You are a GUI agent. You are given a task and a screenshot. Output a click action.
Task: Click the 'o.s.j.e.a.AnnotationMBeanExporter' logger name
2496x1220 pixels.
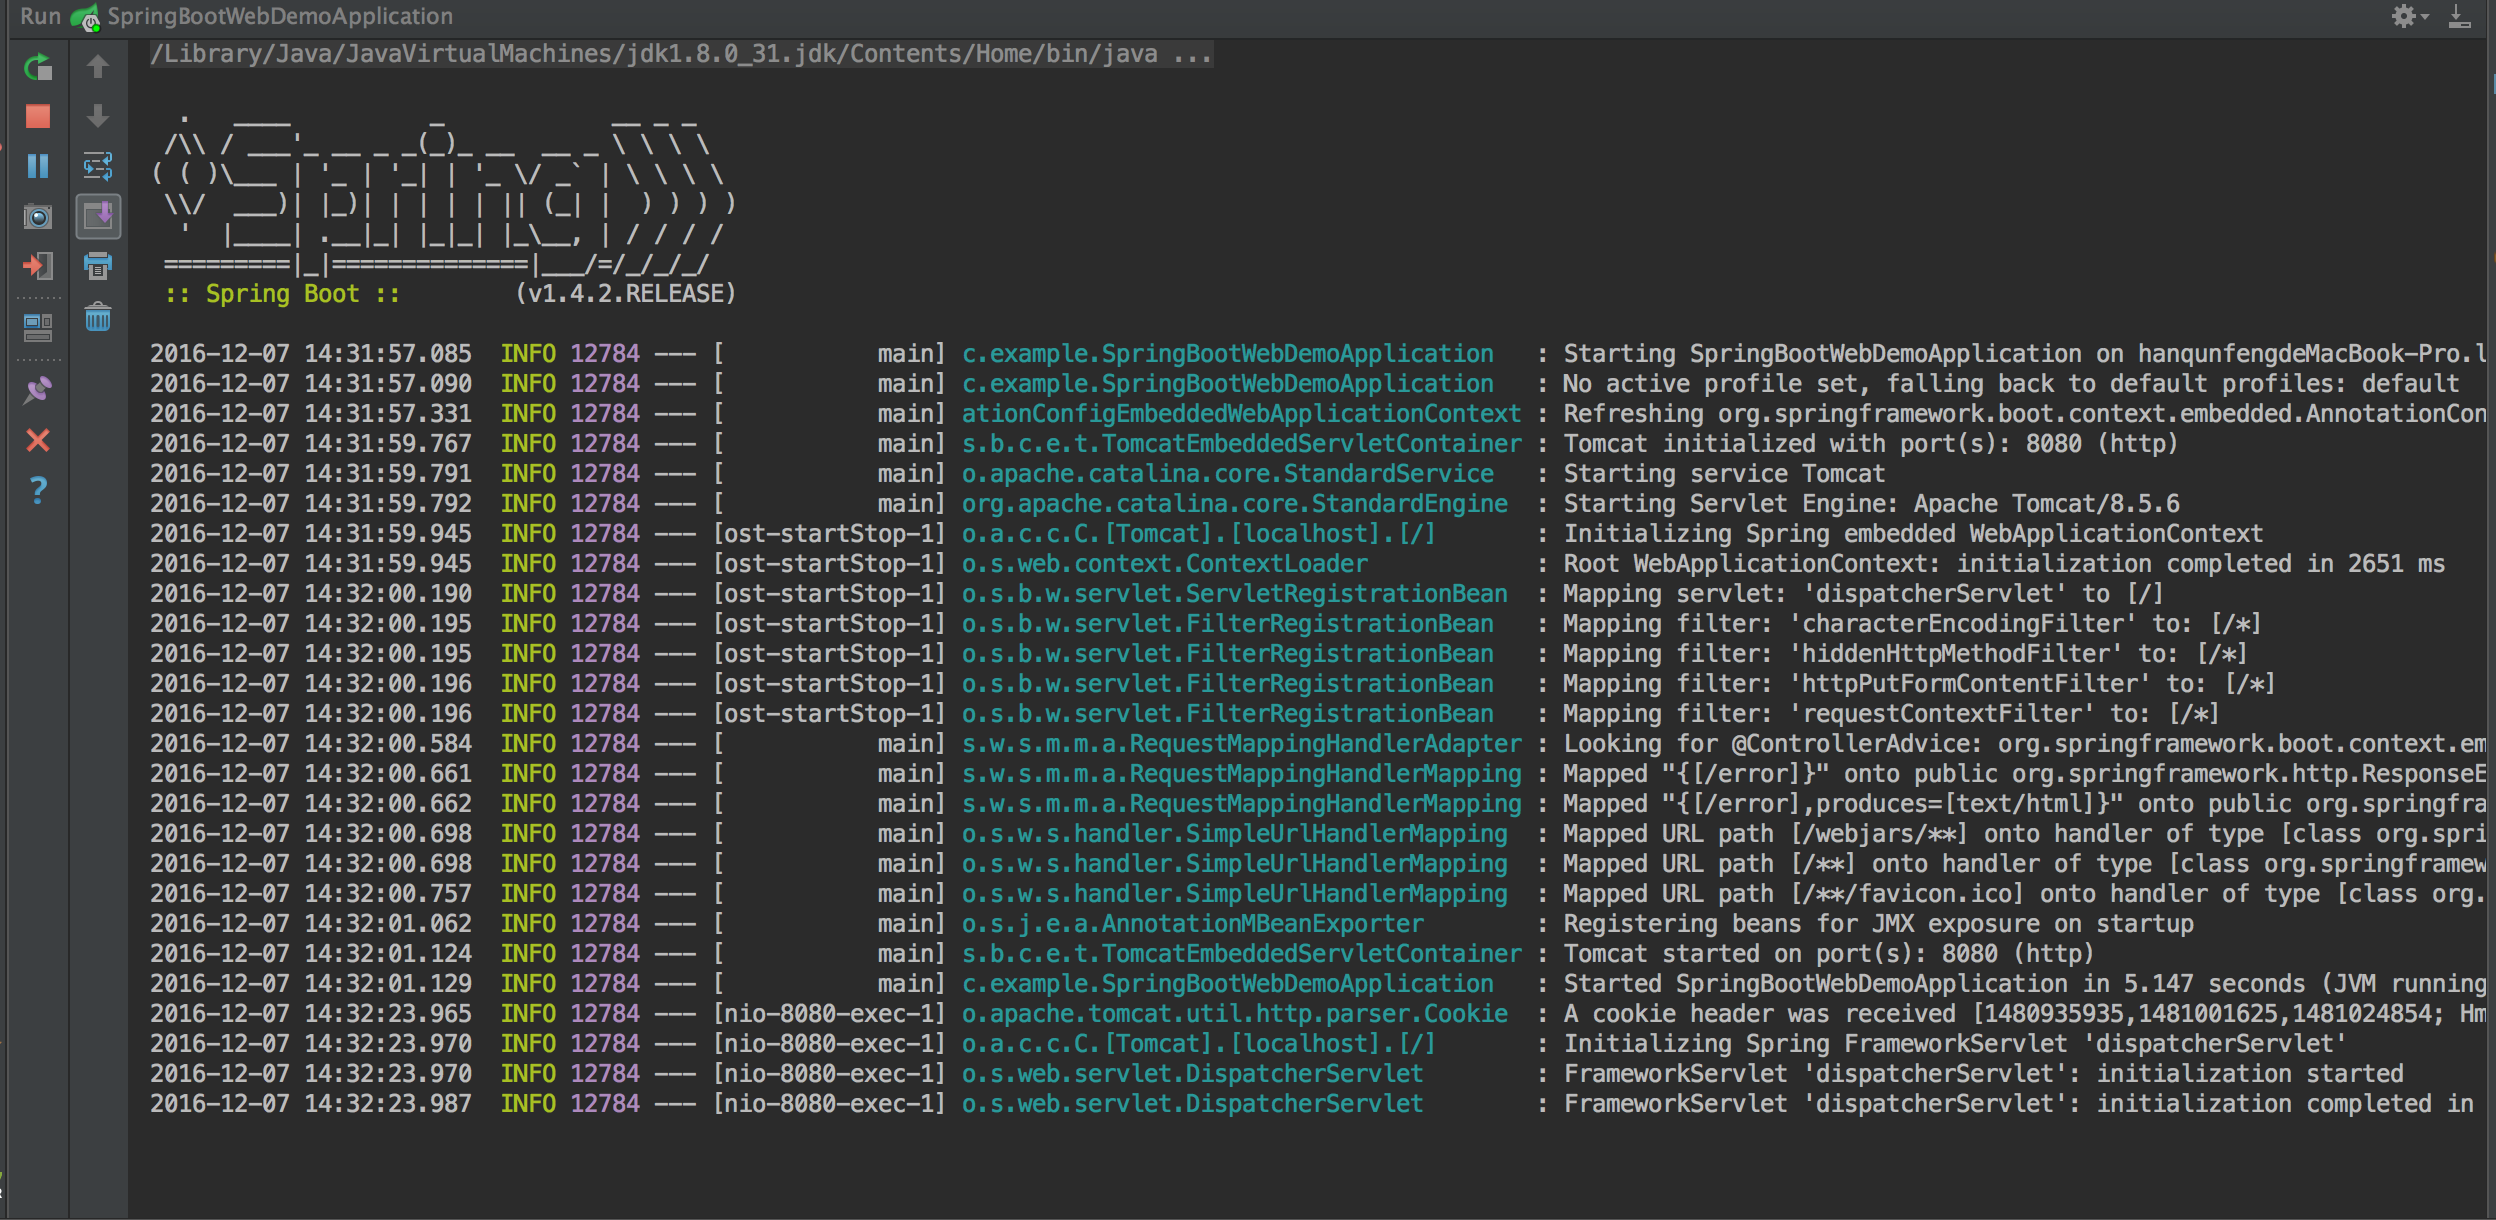click(x=1192, y=924)
